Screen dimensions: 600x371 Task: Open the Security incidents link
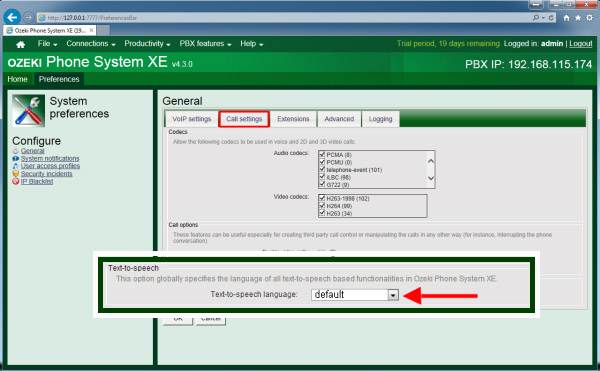pos(47,174)
